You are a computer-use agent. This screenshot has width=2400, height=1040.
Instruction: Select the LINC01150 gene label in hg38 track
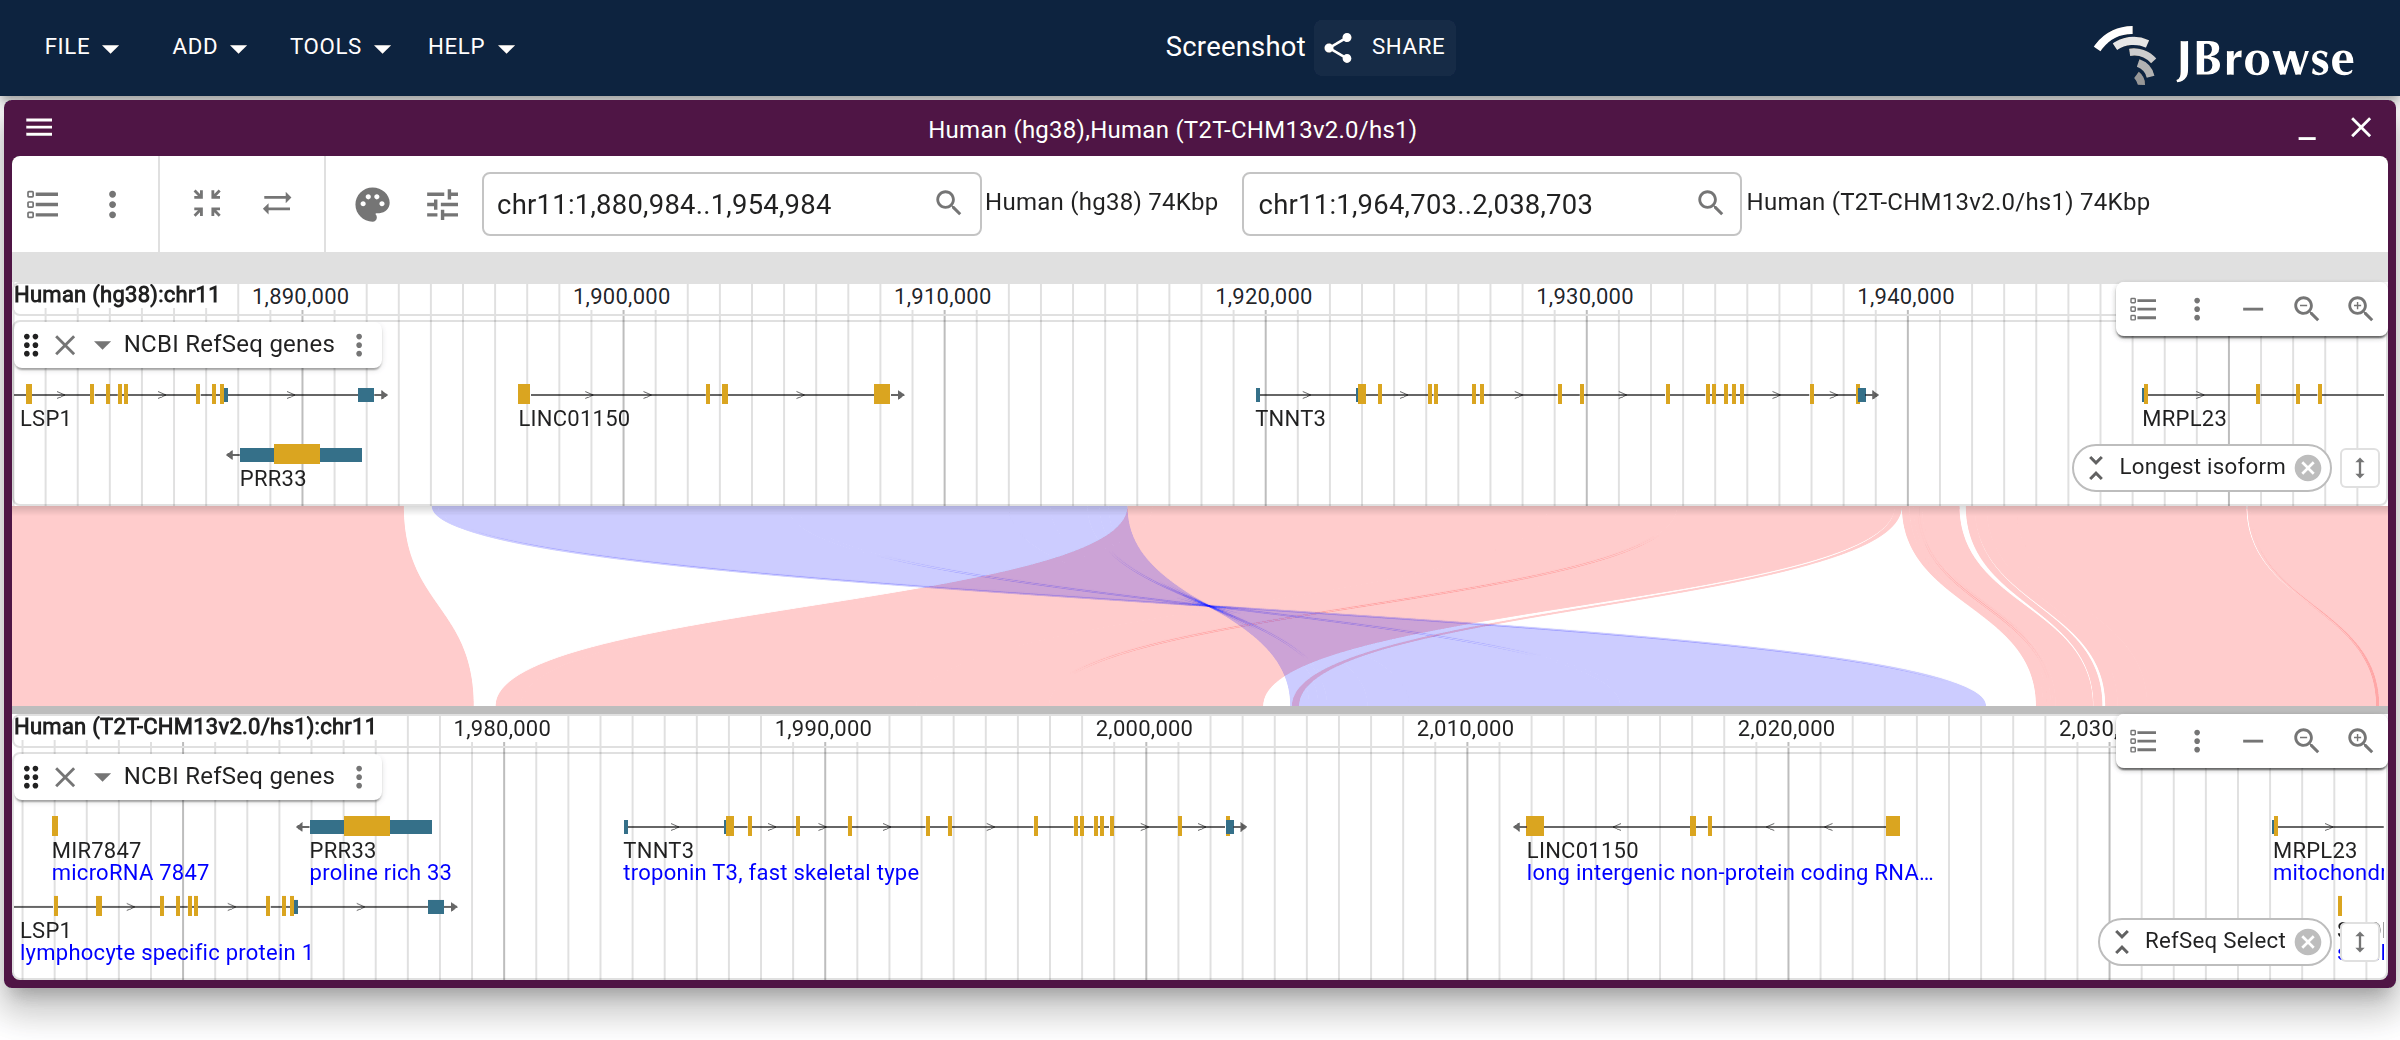[x=574, y=419]
